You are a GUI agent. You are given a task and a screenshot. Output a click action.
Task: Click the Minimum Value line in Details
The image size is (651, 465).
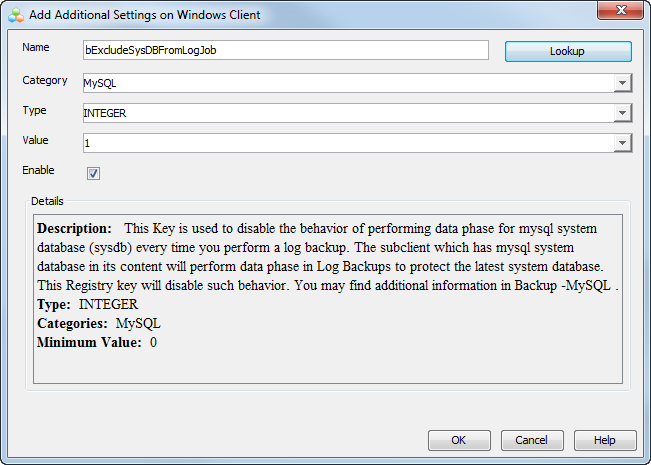[97, 343]
